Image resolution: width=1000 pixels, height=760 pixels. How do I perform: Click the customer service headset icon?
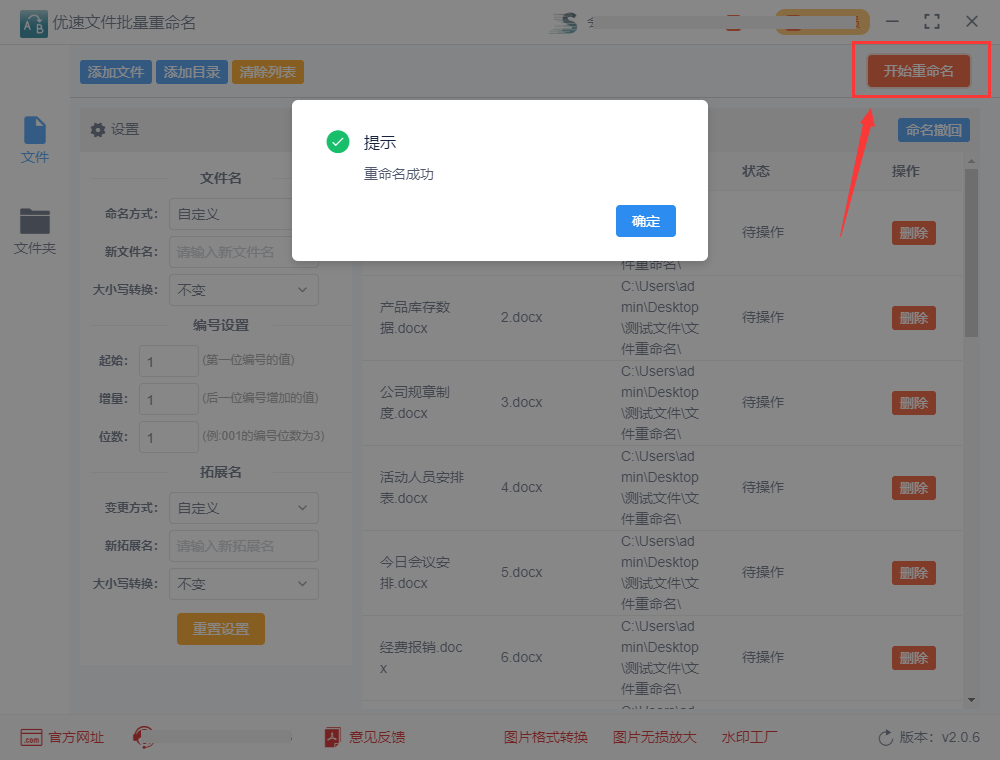point(143,736)
